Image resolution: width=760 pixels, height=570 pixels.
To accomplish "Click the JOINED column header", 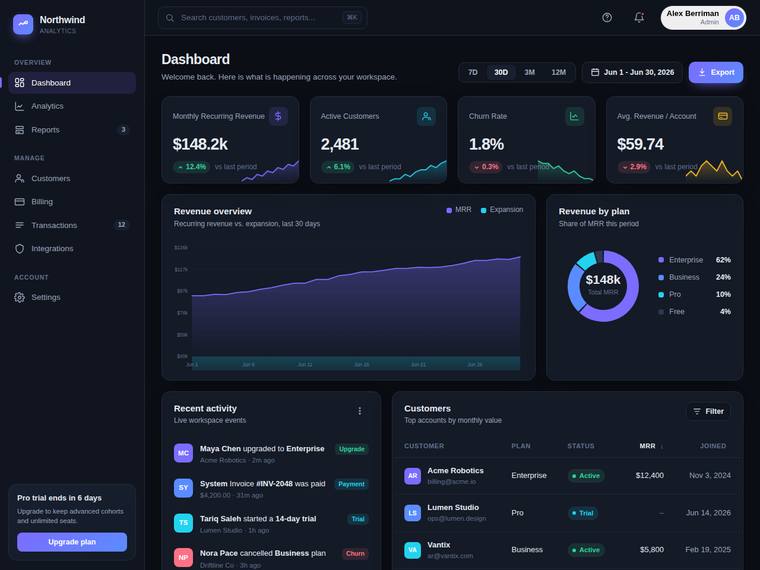I will coord(713,446).
